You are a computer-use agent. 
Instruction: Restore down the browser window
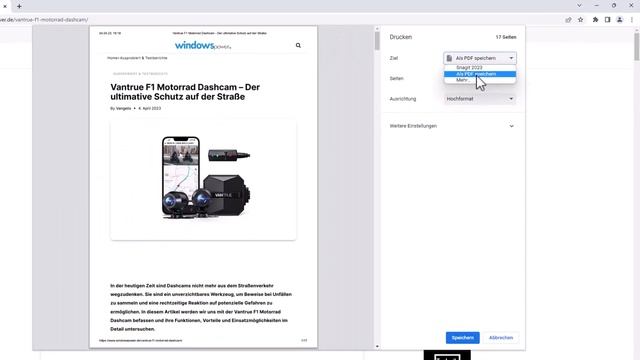point(614,6)
